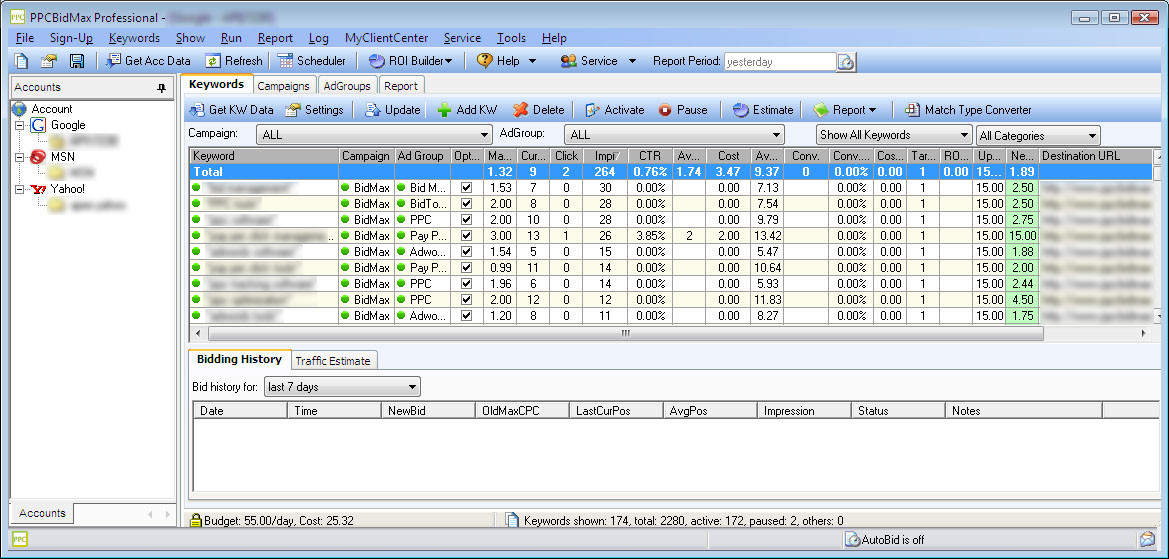Click Add KW green plus button

point(467,110)
